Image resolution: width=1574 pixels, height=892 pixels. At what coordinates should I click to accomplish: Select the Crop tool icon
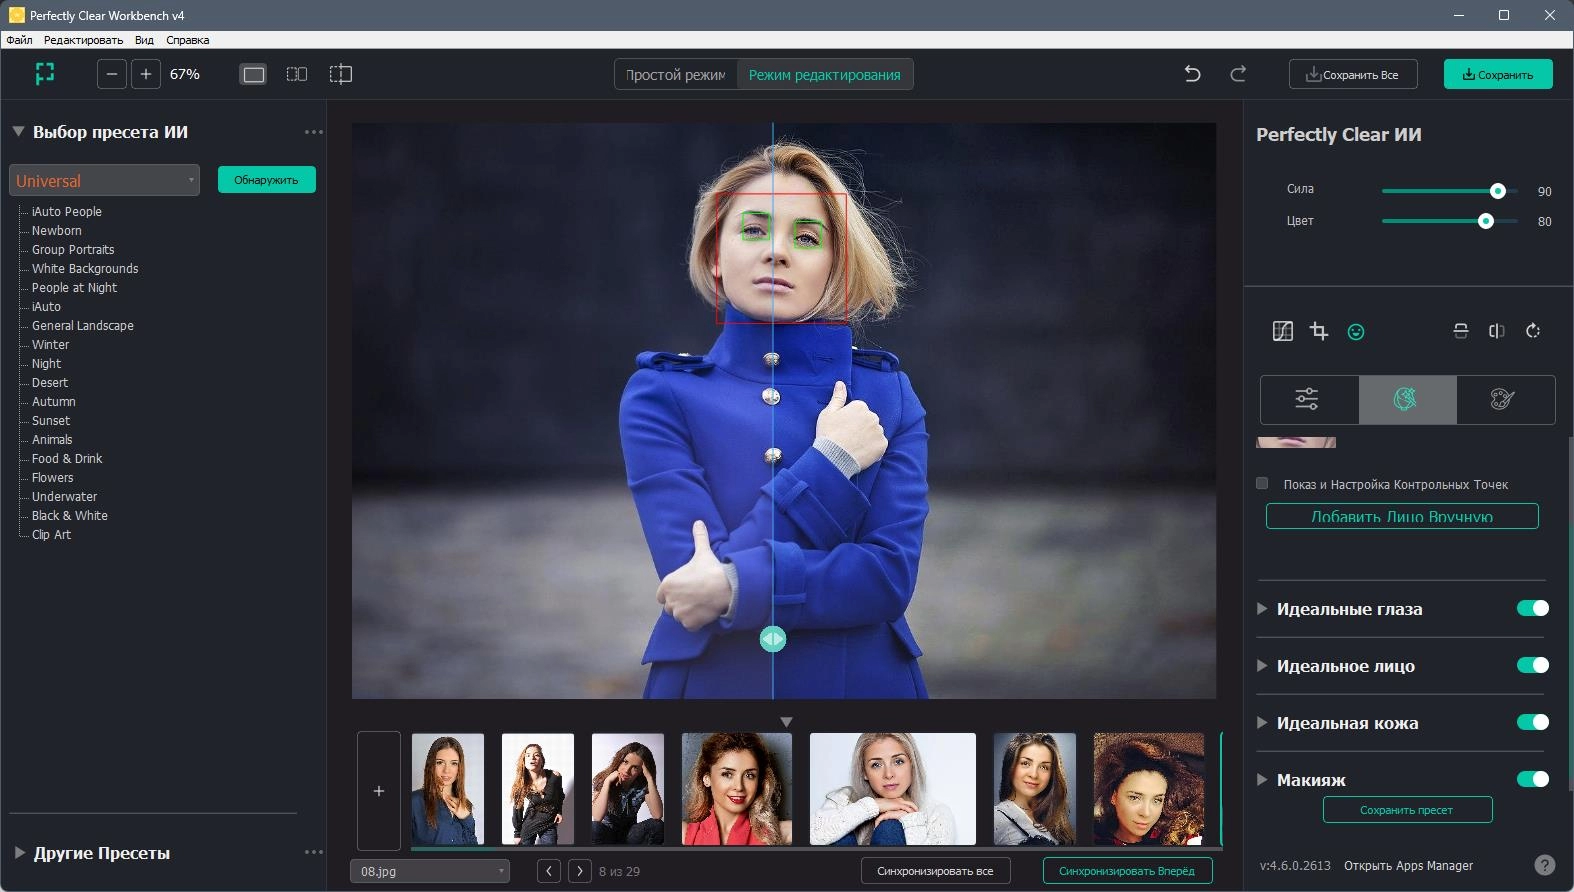point(1319,331)
